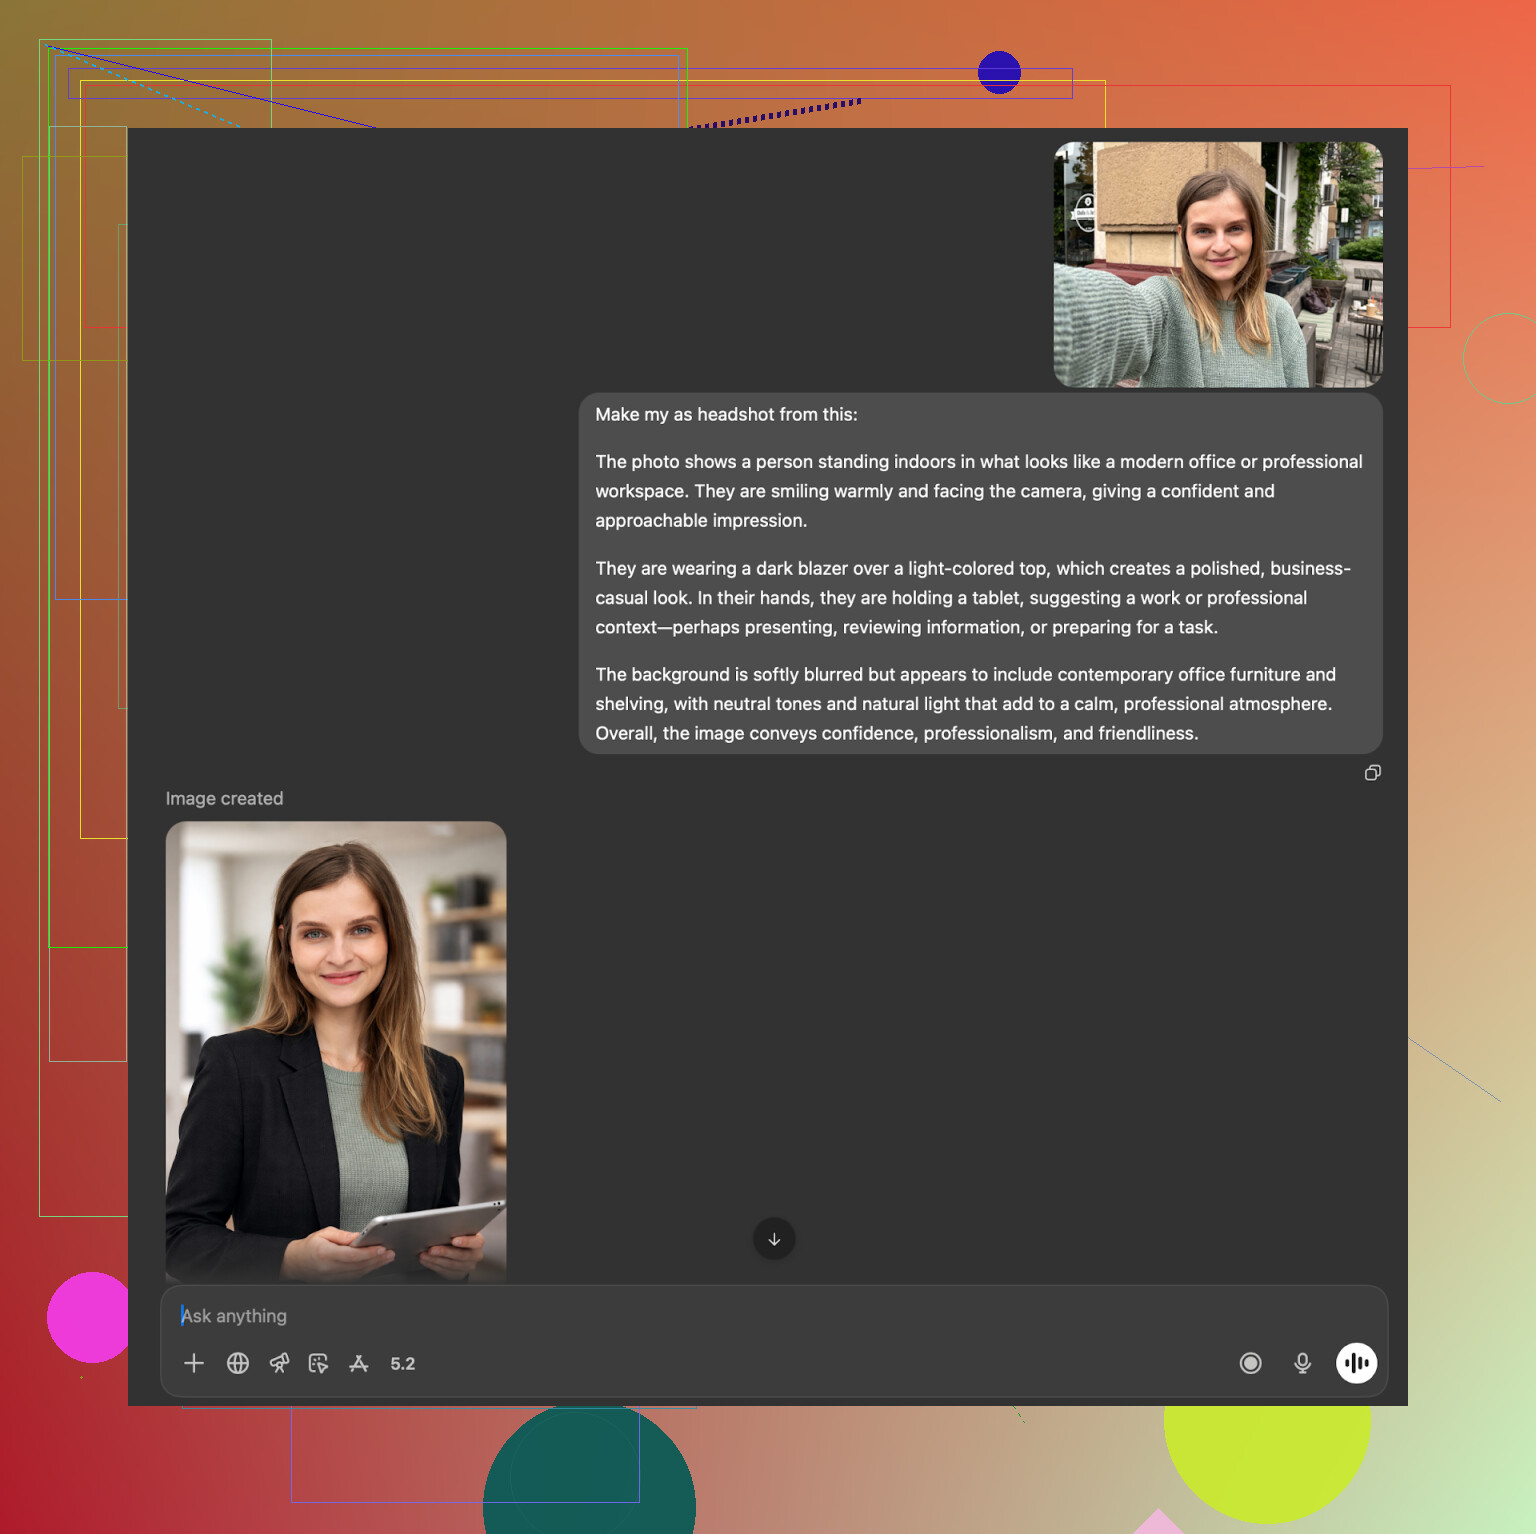Image resolution: width=1536 pixels, height=1534 pixels.
Task: Toggle the circular record button in the composer
Action: tap(1250, 1363)
